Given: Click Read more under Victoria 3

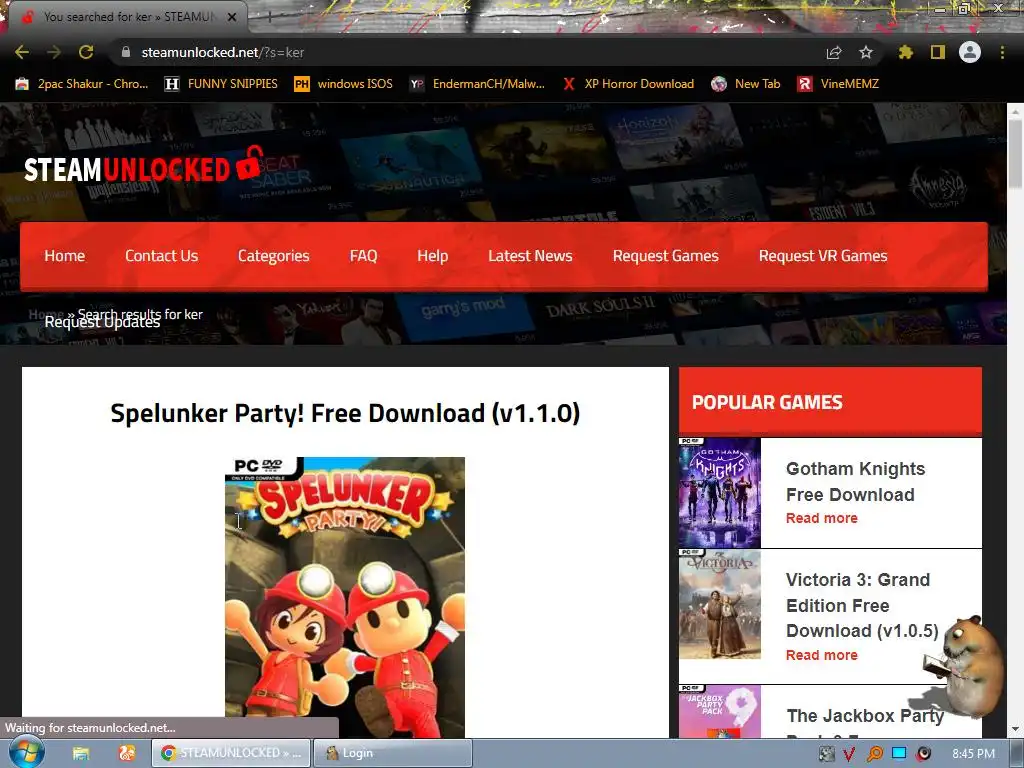Looking at the screenshot, I should pos(822,655).
